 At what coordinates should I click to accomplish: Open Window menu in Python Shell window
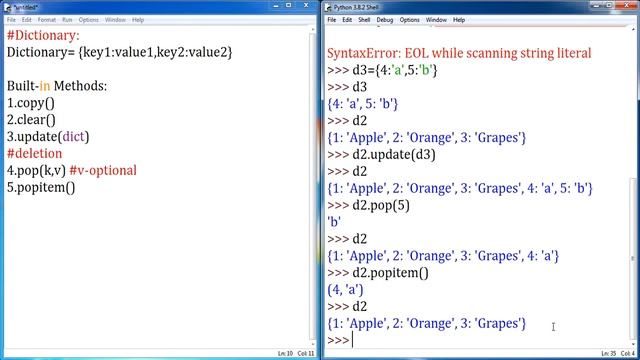pos(436,20)
